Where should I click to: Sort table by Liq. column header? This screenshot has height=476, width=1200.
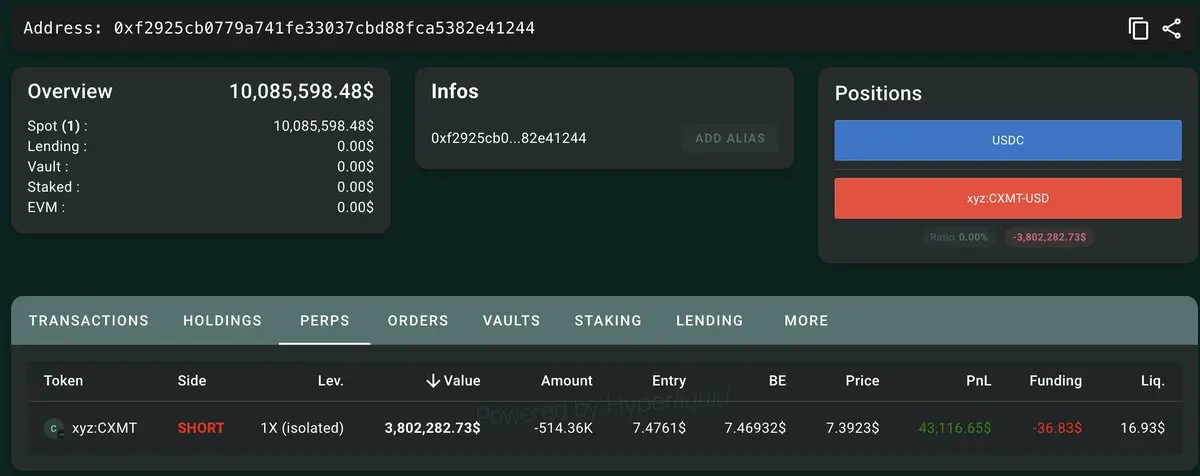(x=1153, y=381)
